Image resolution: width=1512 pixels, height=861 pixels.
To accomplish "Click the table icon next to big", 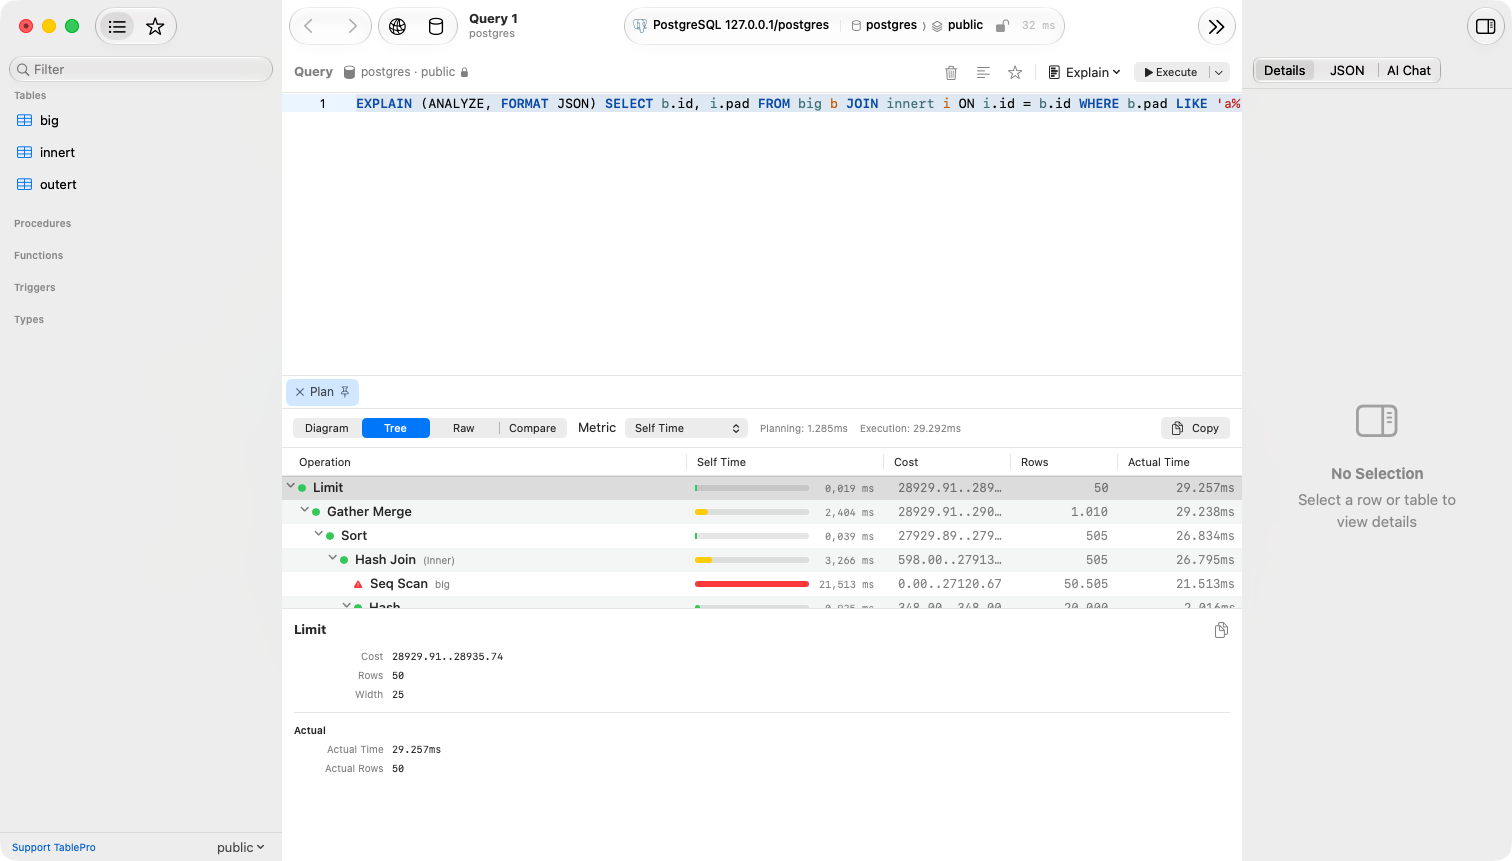I will click(25, 120).
